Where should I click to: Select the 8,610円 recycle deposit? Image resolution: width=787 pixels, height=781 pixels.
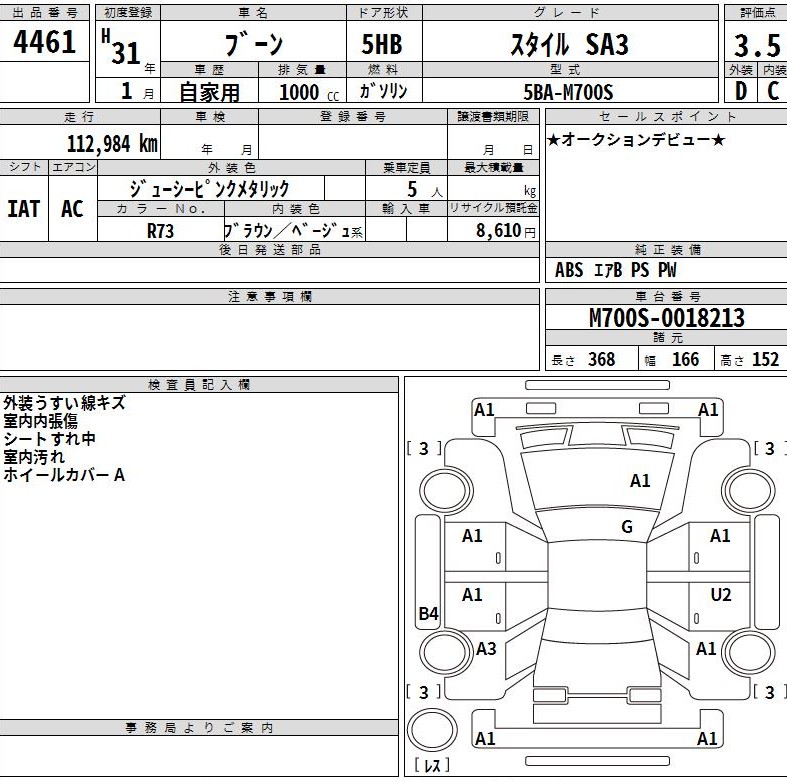[x=506, y=230]
